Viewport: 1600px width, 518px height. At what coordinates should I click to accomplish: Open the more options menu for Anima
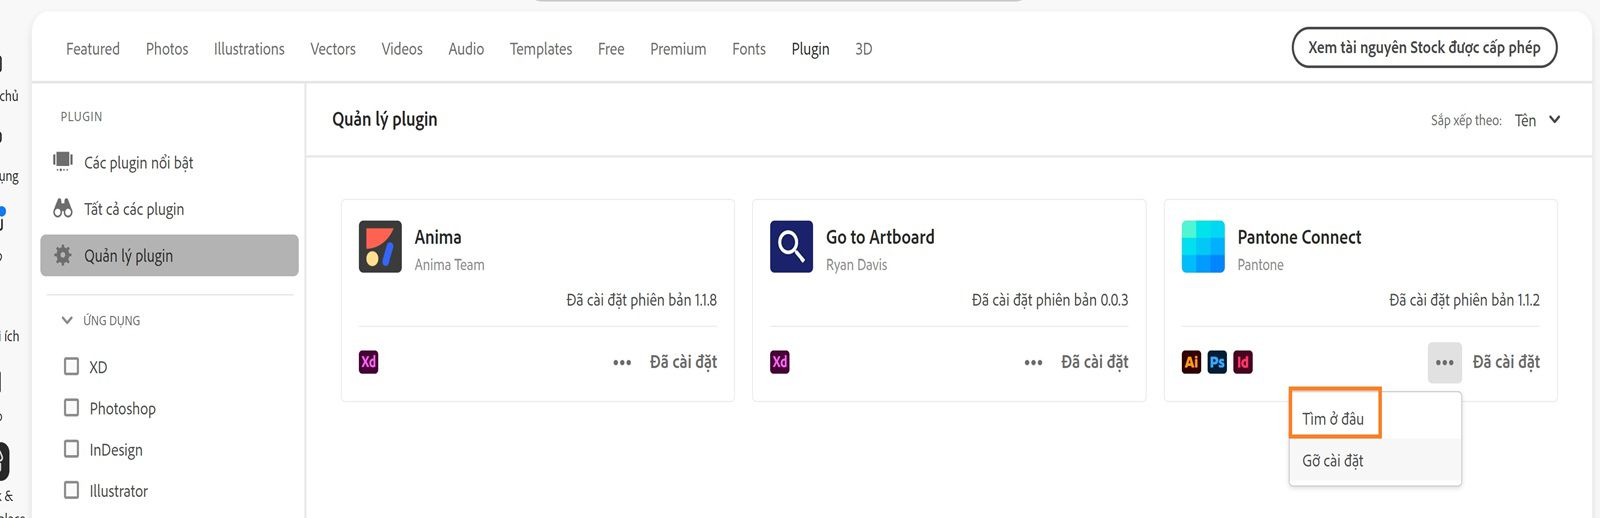pos(622,362)
